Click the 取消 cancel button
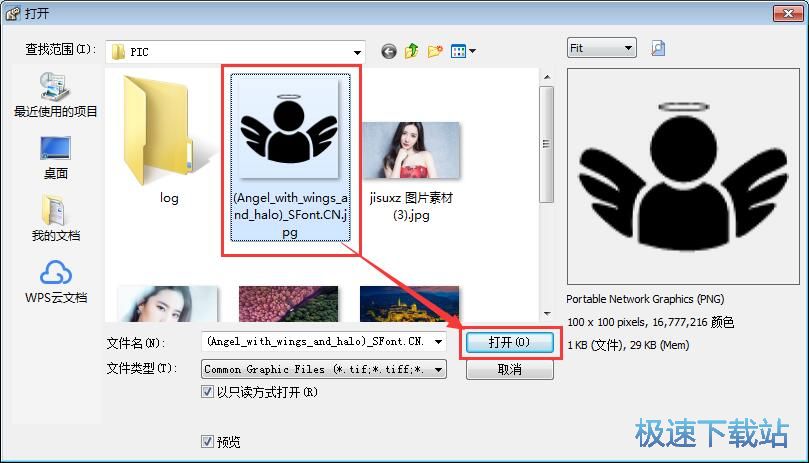This screenshot has width=809, height=463. coord(510,370)
